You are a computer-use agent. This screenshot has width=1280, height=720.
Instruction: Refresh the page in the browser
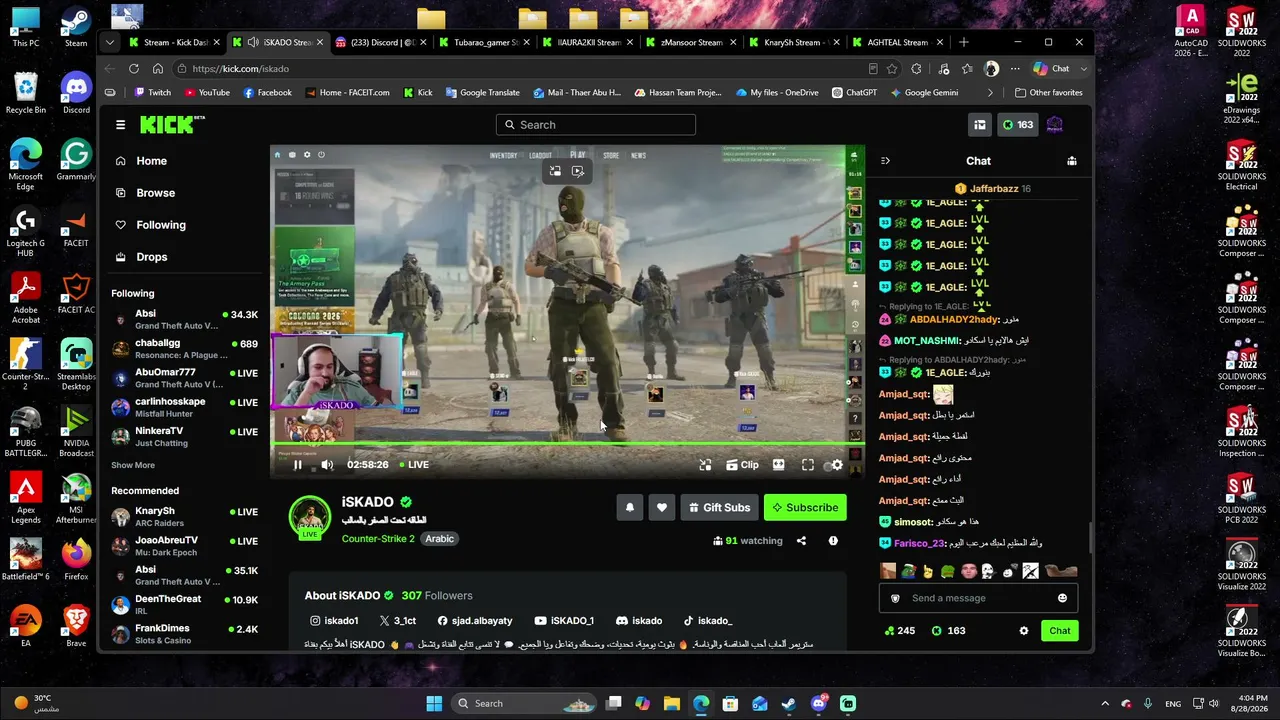(x=134, y=69)
